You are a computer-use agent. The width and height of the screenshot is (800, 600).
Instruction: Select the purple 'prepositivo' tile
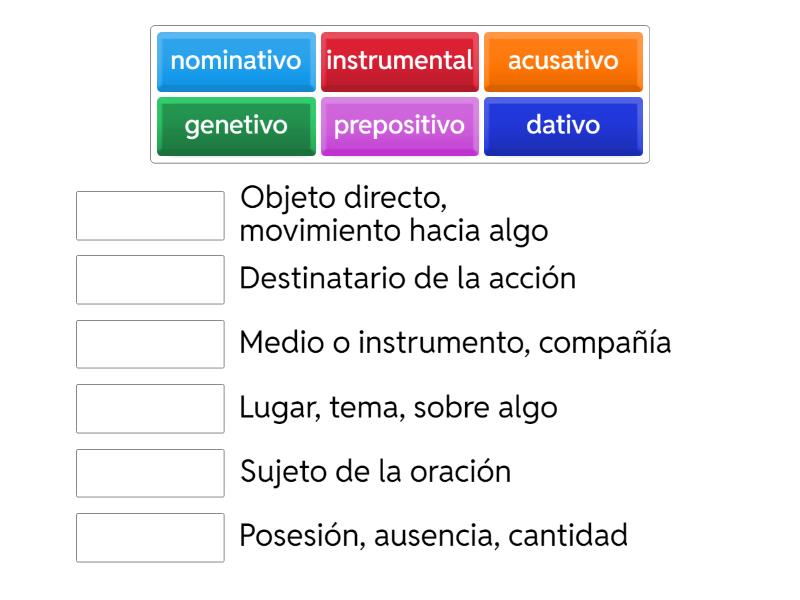click(399, 126)
